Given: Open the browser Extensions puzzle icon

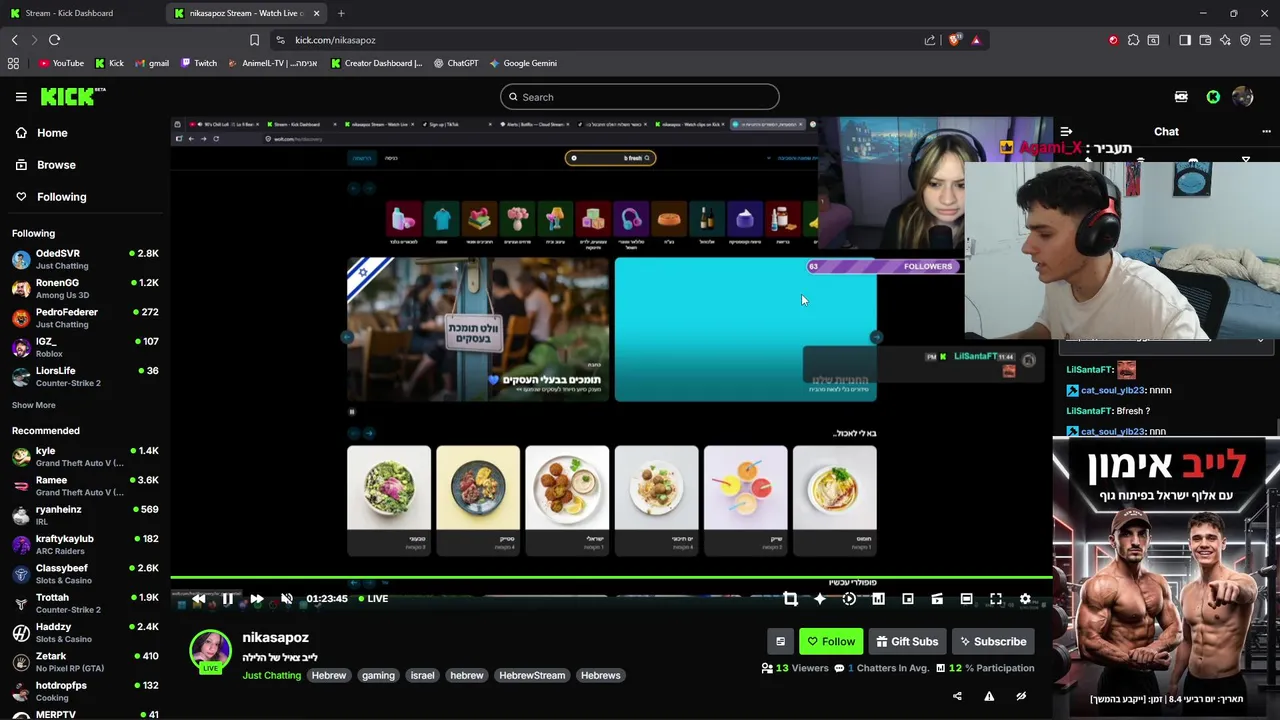Looking at the screenshot, I should (1133, 40).
